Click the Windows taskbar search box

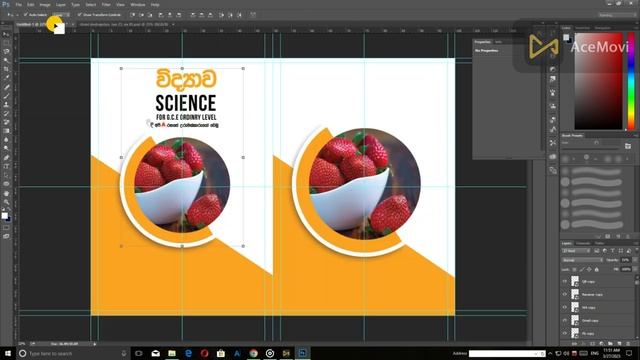pyautogui.click(x=73, y=353)
